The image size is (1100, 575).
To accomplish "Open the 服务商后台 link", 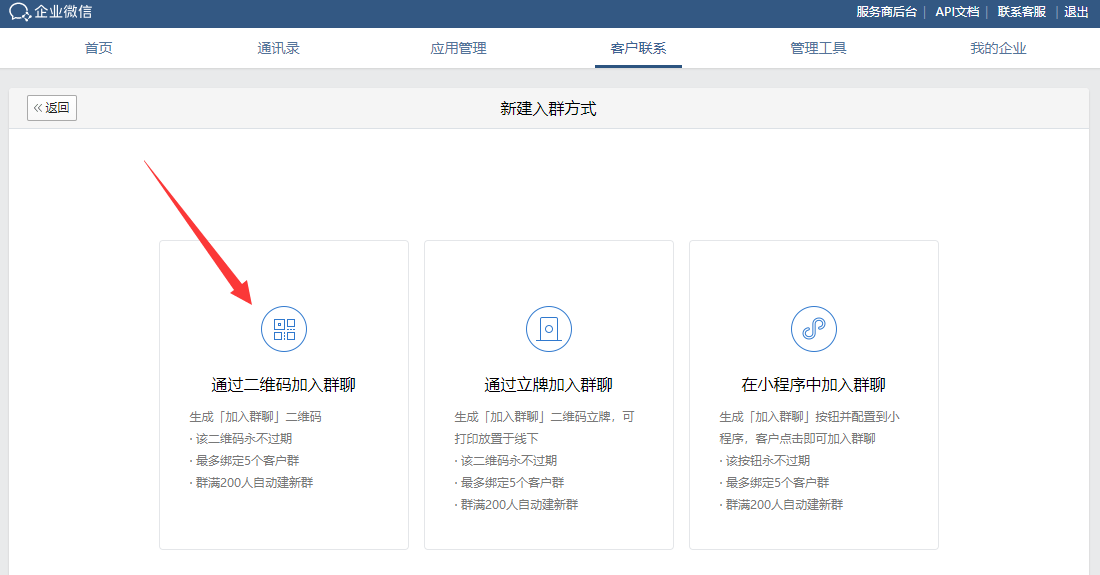I will click(886, 12).
